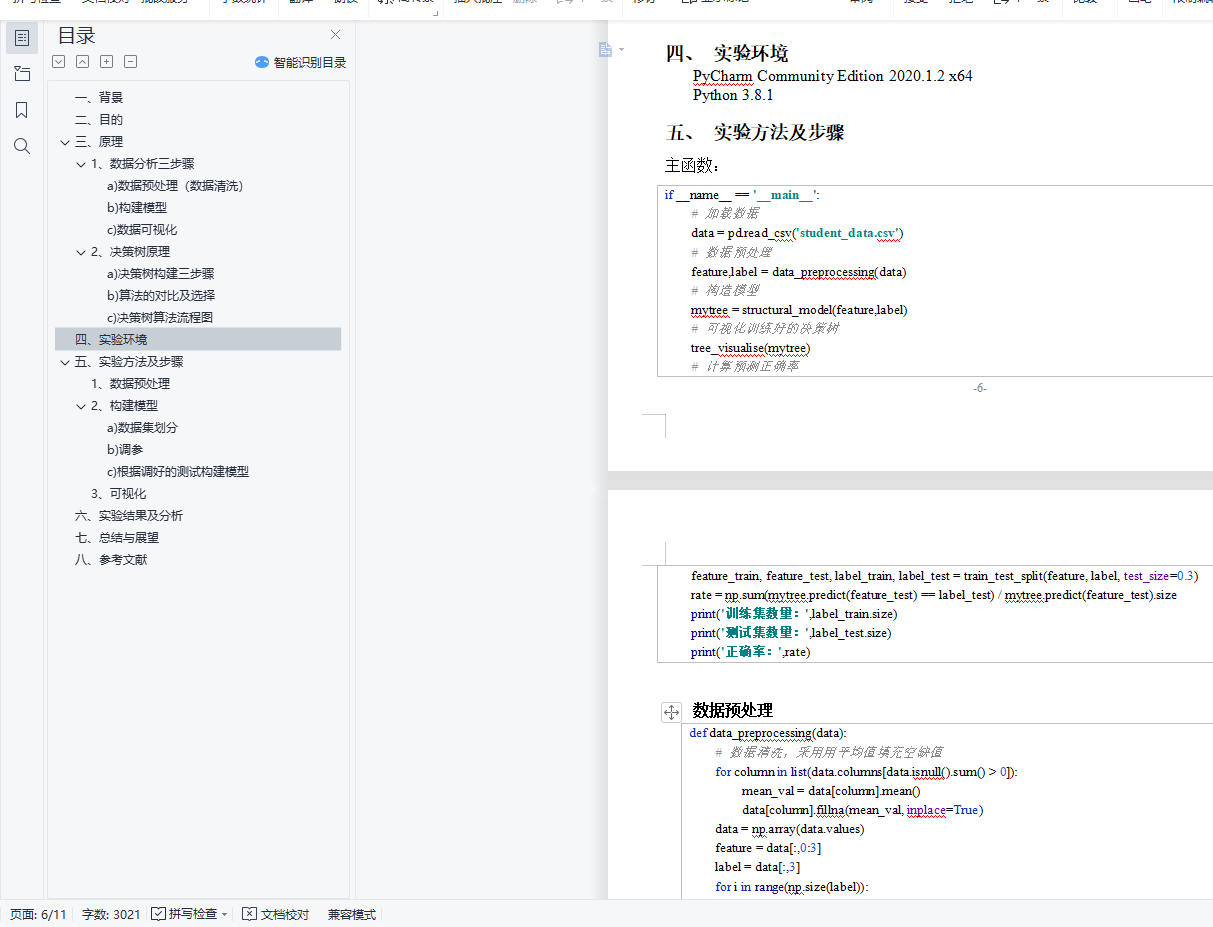Jump to c)根据调好的测试构建模型

click(x=178, y=472)
